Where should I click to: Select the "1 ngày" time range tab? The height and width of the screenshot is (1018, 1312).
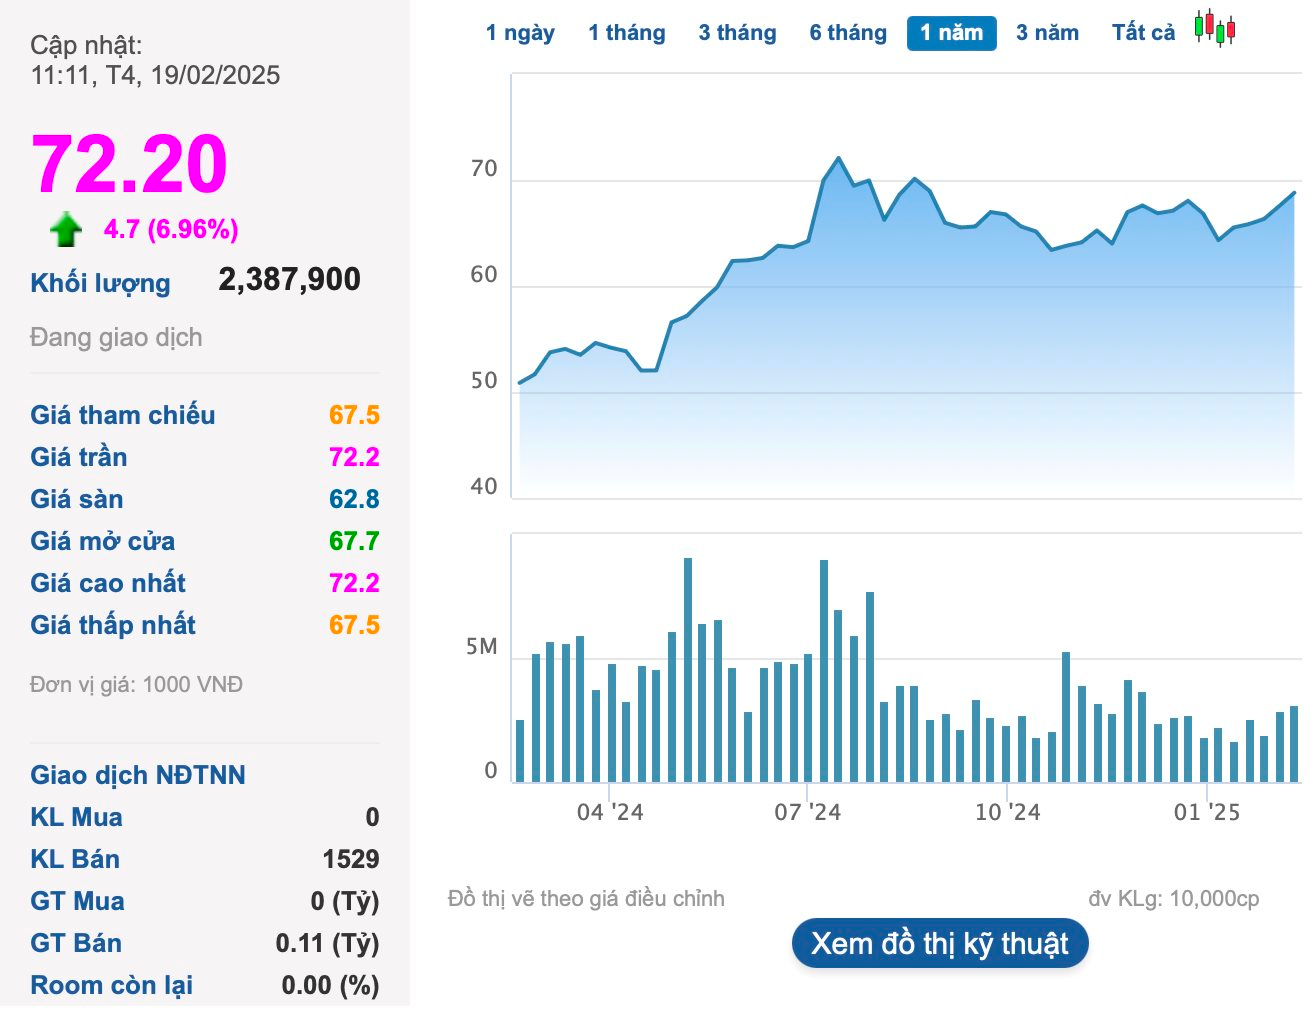pos(520,33)
